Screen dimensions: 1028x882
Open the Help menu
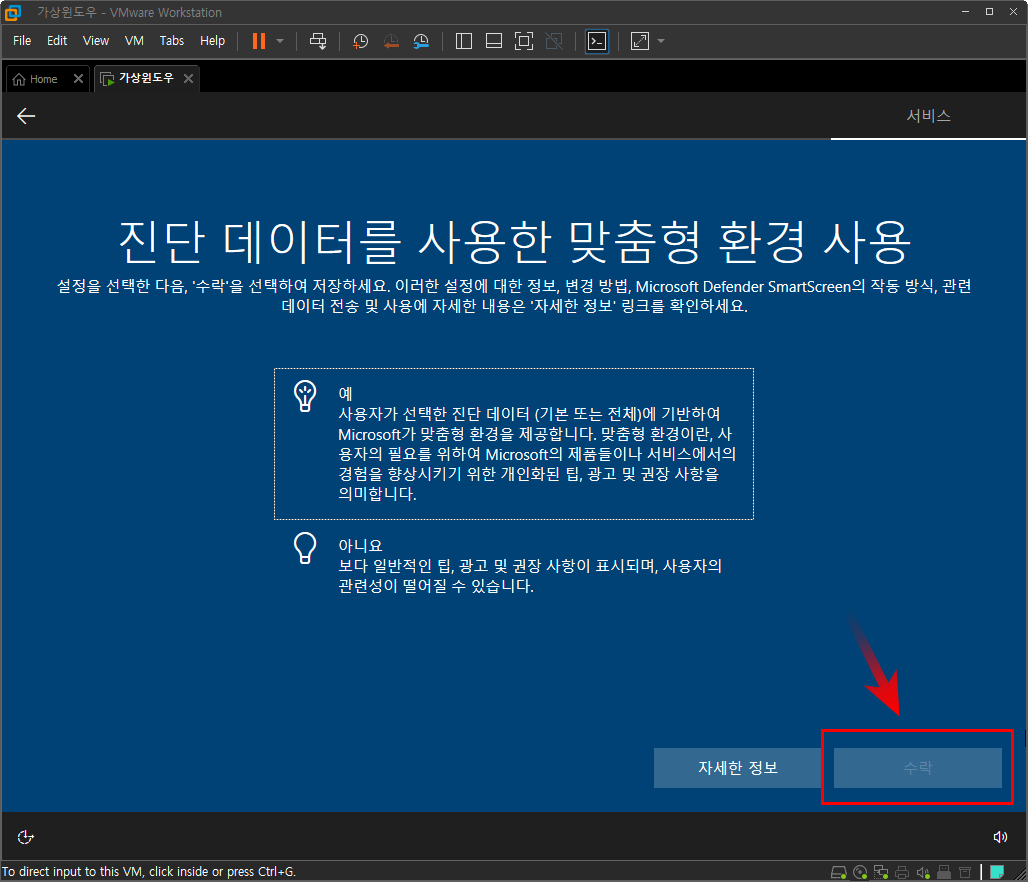click(x=212, y=41)
